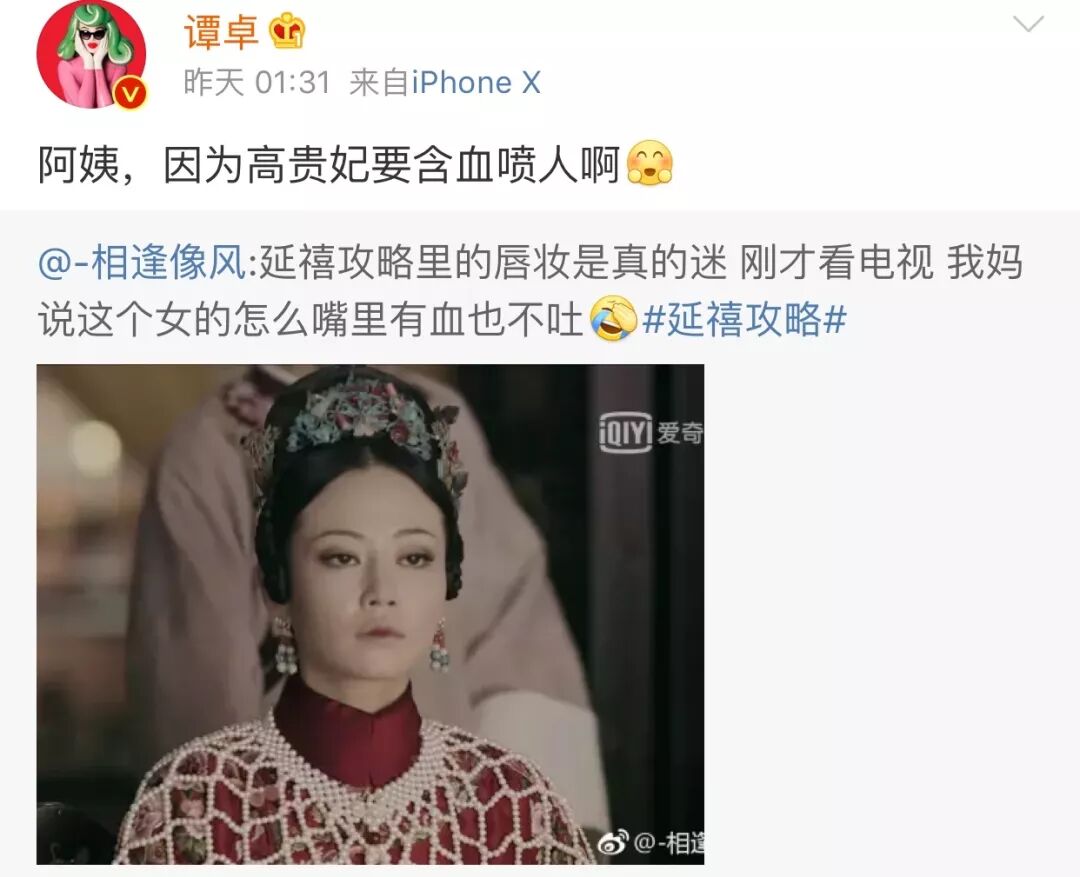Tap the Weibo watermark logo on image

[612, 841]
